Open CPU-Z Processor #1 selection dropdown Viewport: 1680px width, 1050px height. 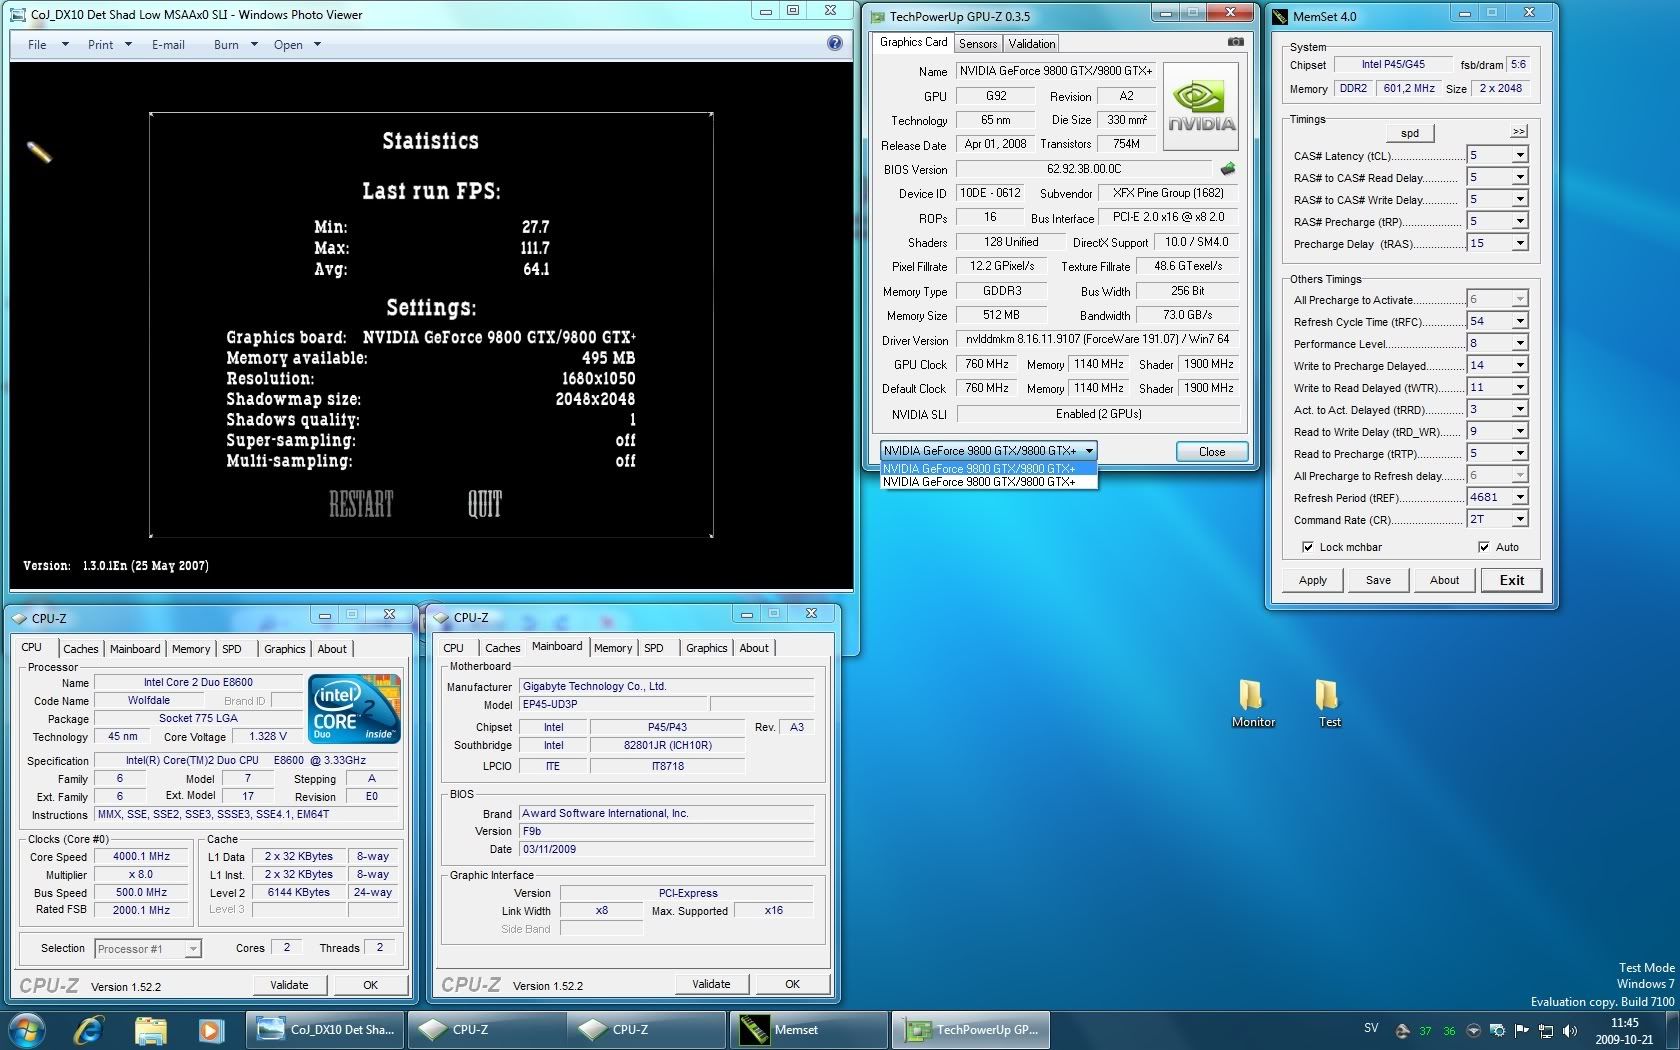pos(193,949)
